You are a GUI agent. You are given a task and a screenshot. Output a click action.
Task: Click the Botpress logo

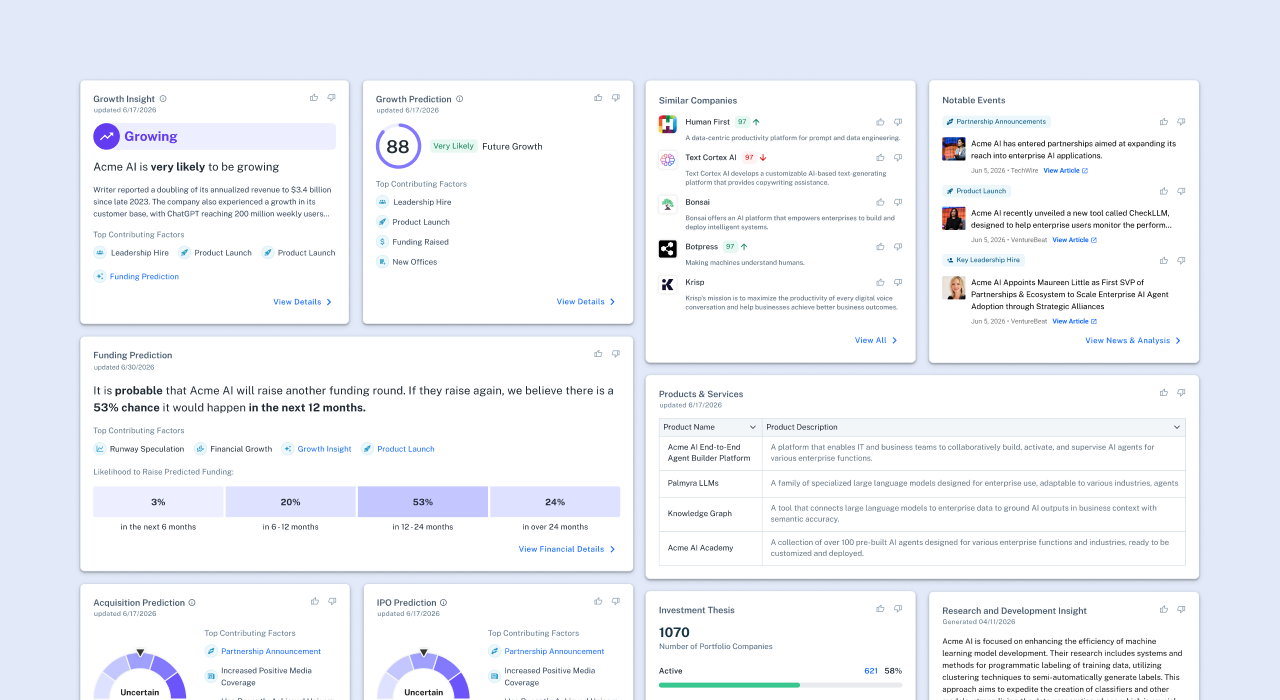[x=668, y=249]
